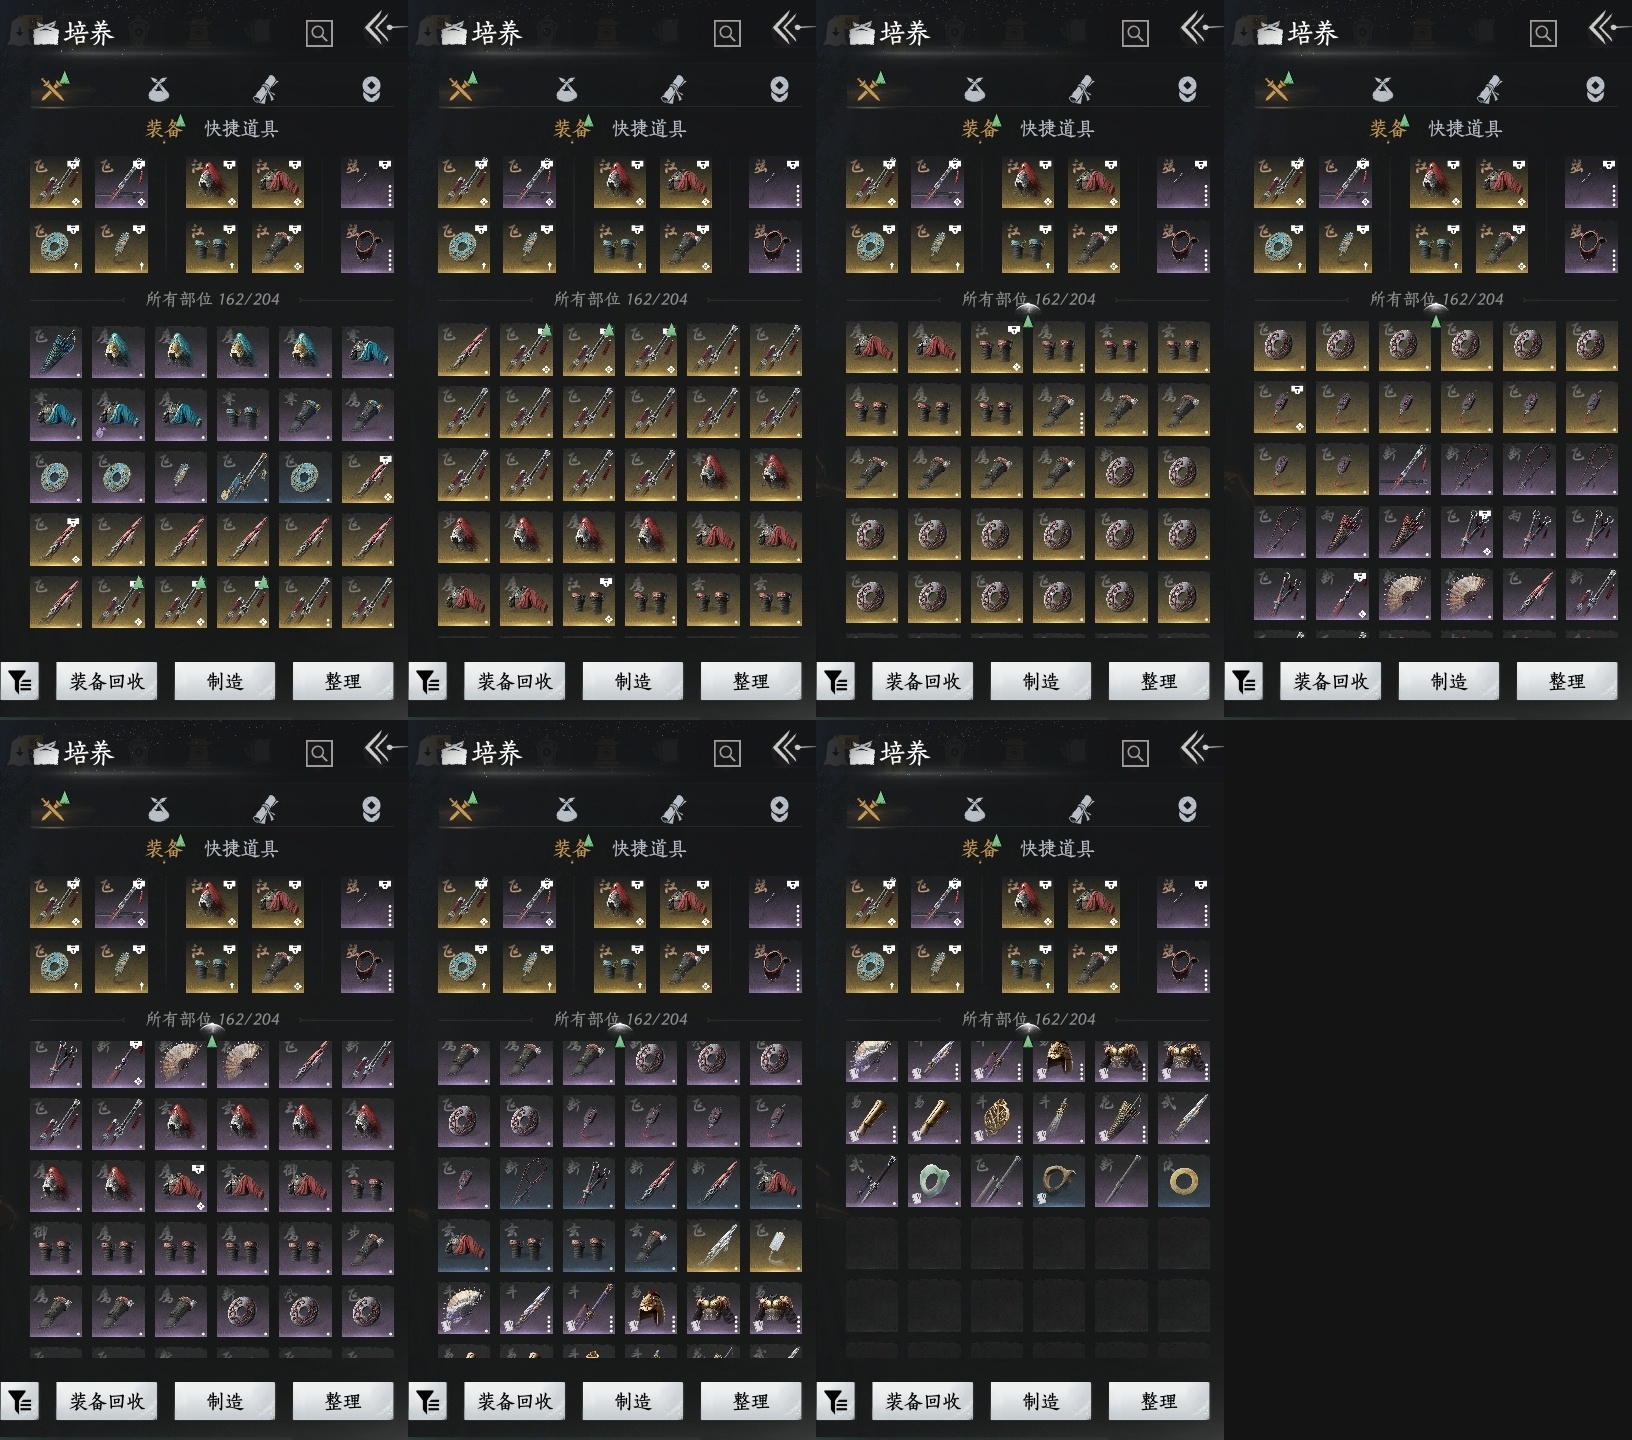Viewport: 1632px width, 1440px height.
Task: Select the 装备 tab in the third top-row panel
Action: point(979,129)
